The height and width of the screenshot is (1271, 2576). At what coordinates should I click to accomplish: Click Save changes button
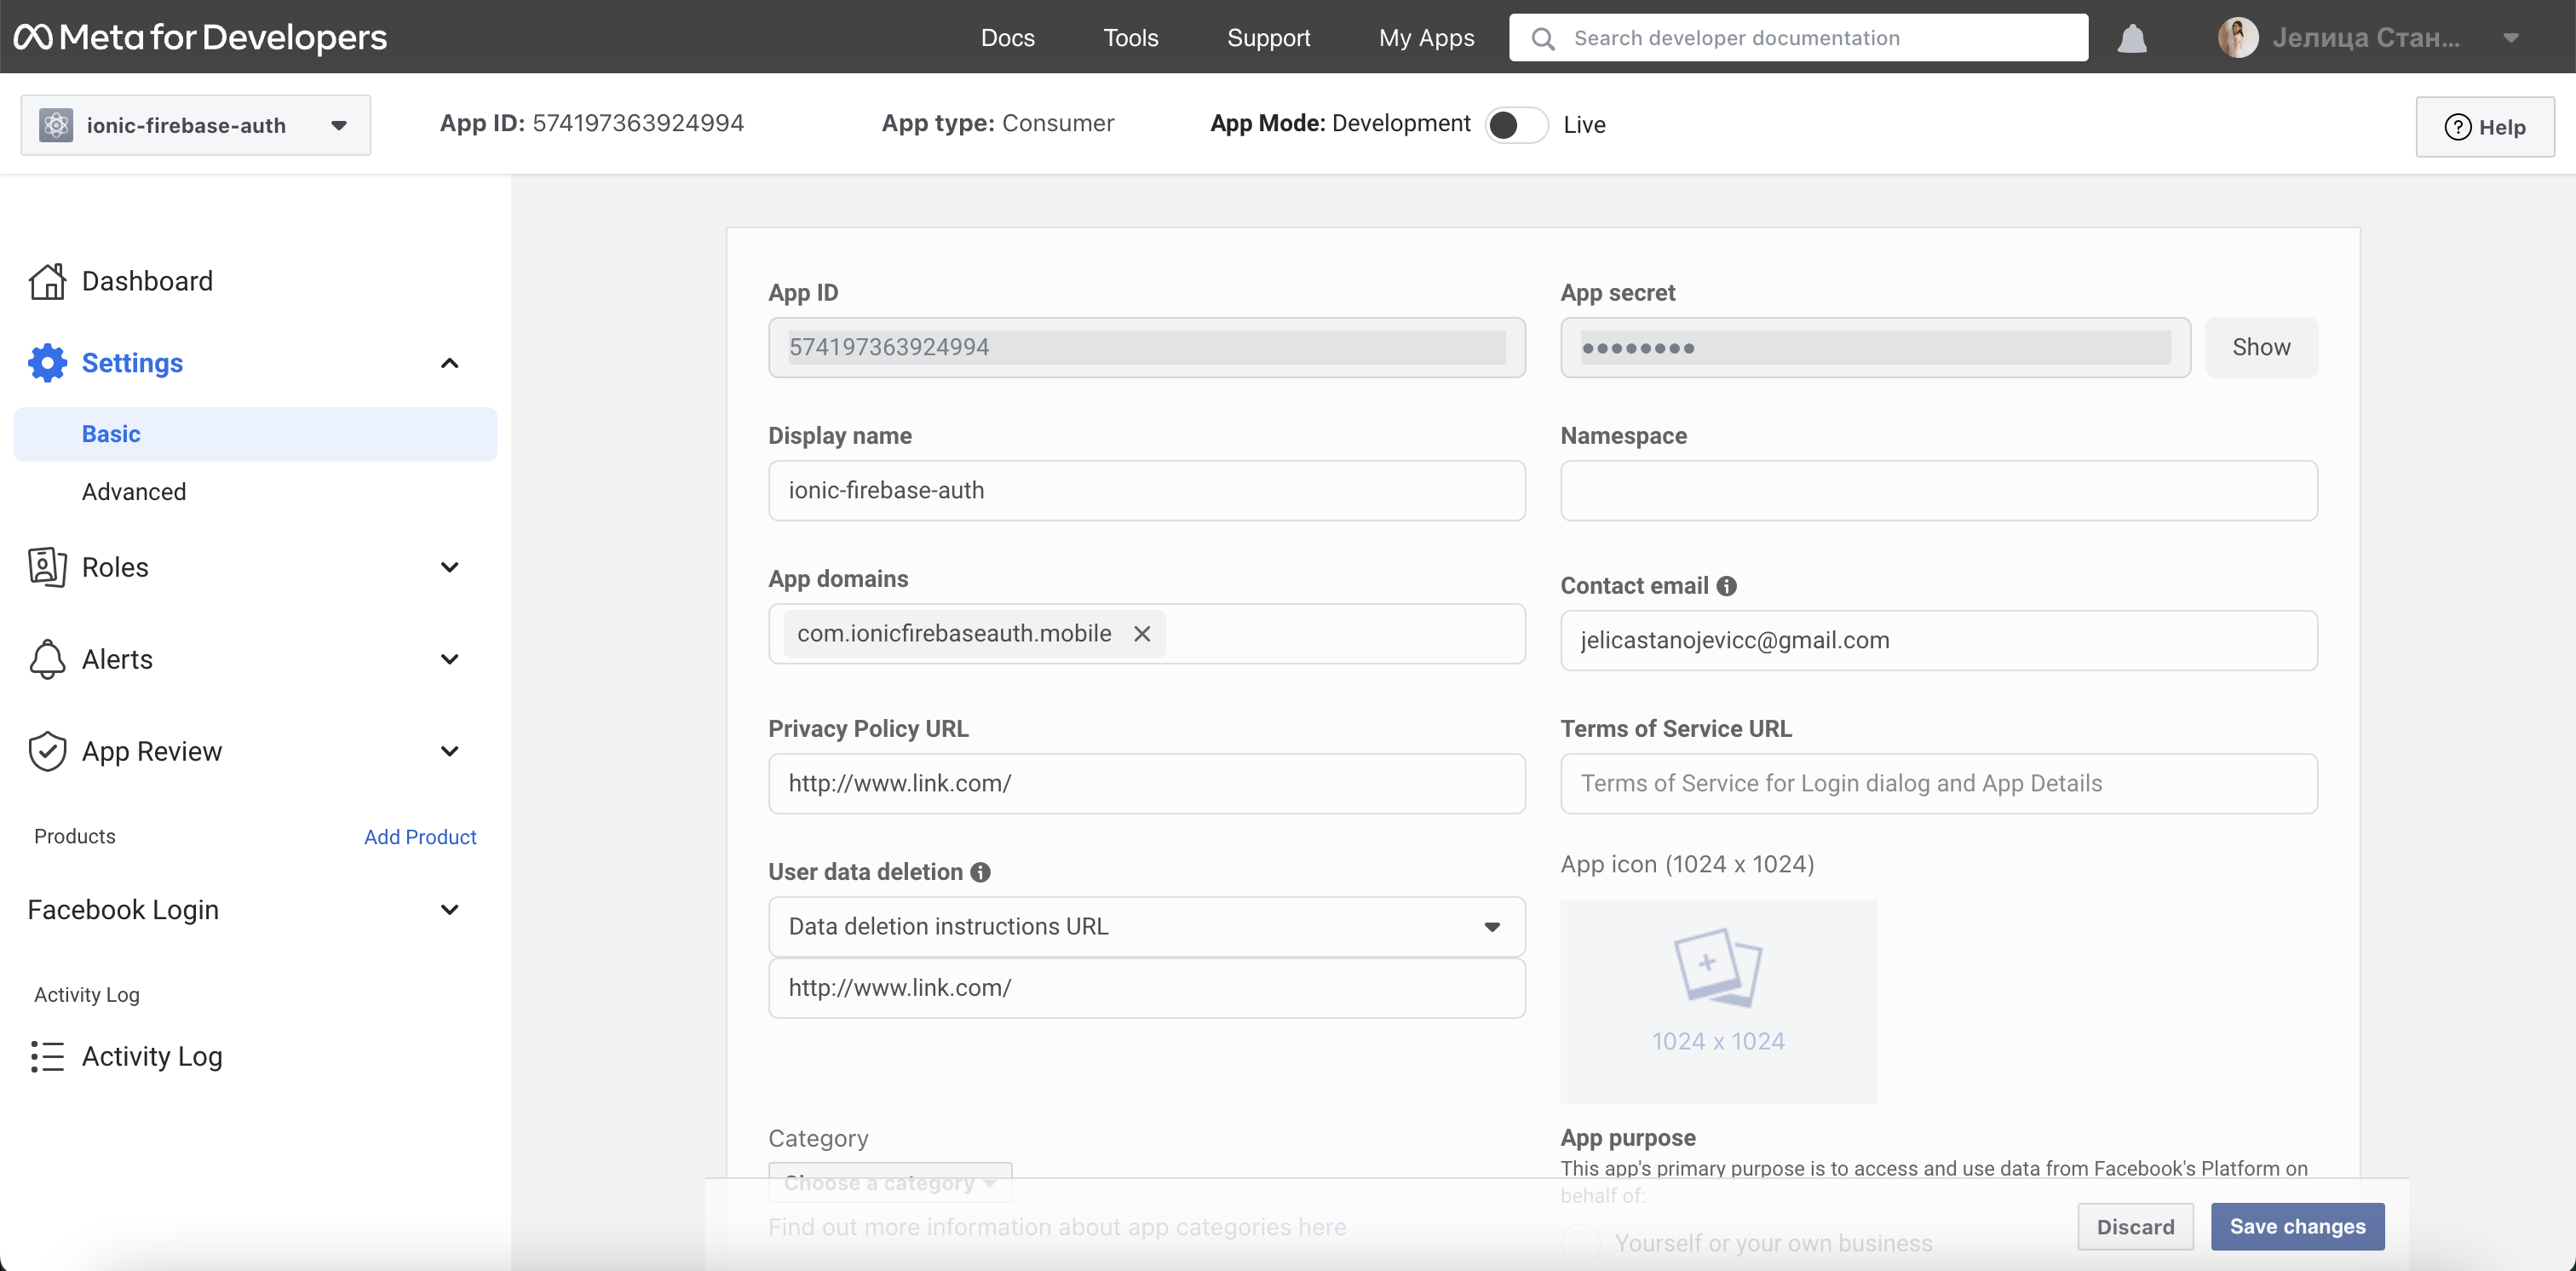pos(2298,1225)
